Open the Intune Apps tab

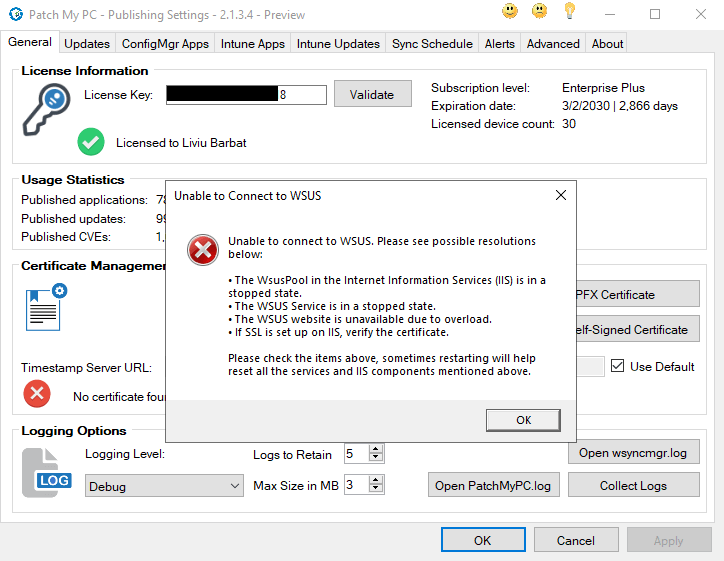coord(253,44)
